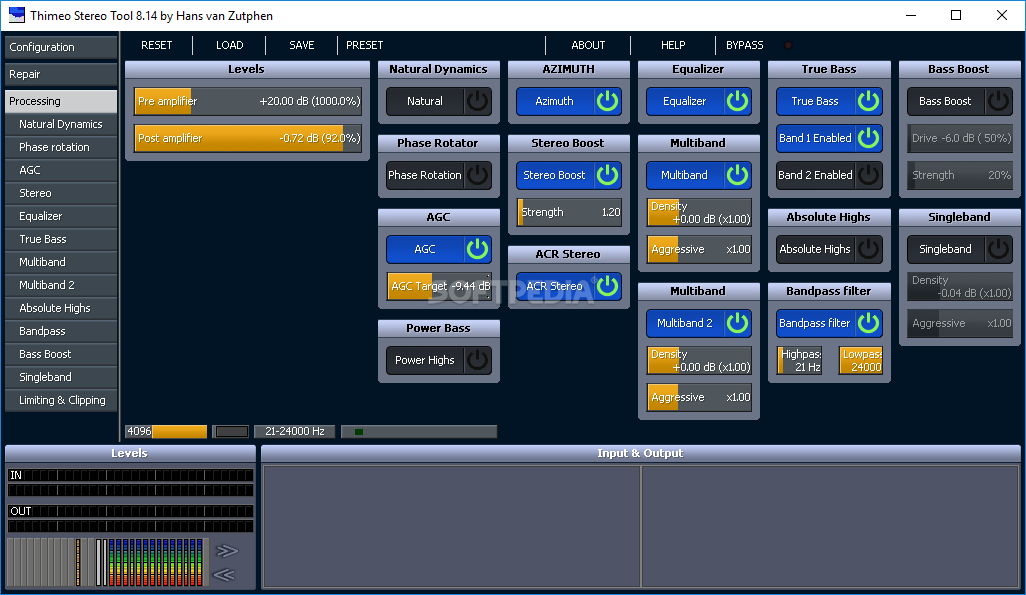Select the Processing section
Screen dimensions: 1026x595
point(61,101)
